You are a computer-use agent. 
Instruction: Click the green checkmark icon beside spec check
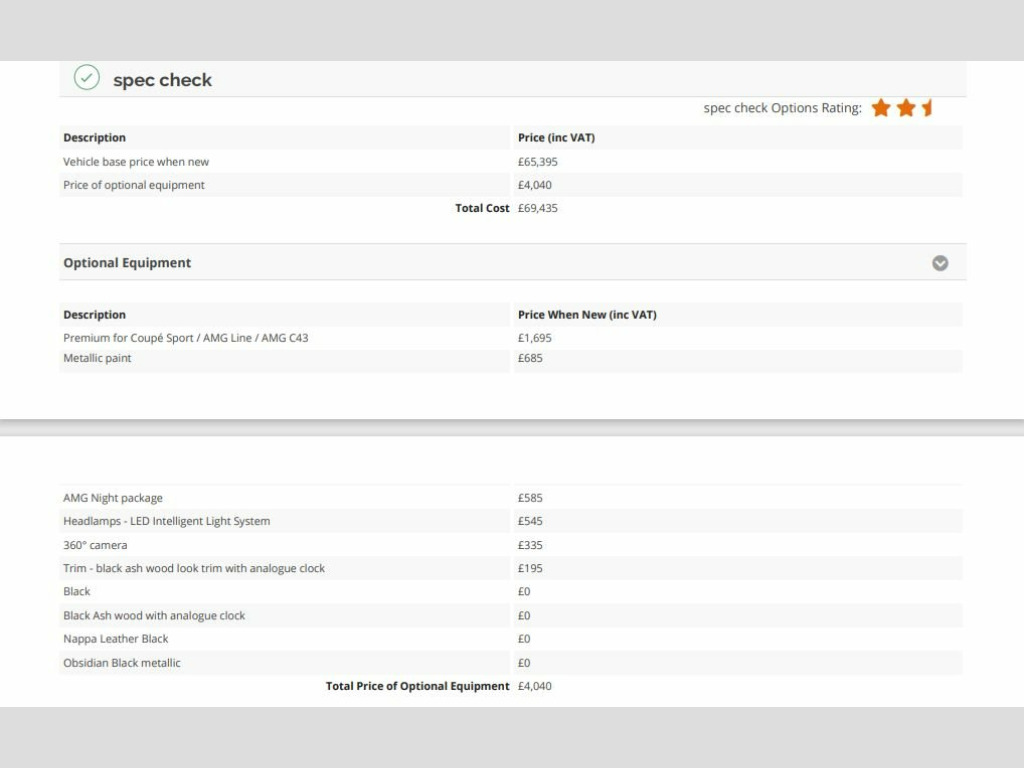pyautogui.click(x=87, y=78)
